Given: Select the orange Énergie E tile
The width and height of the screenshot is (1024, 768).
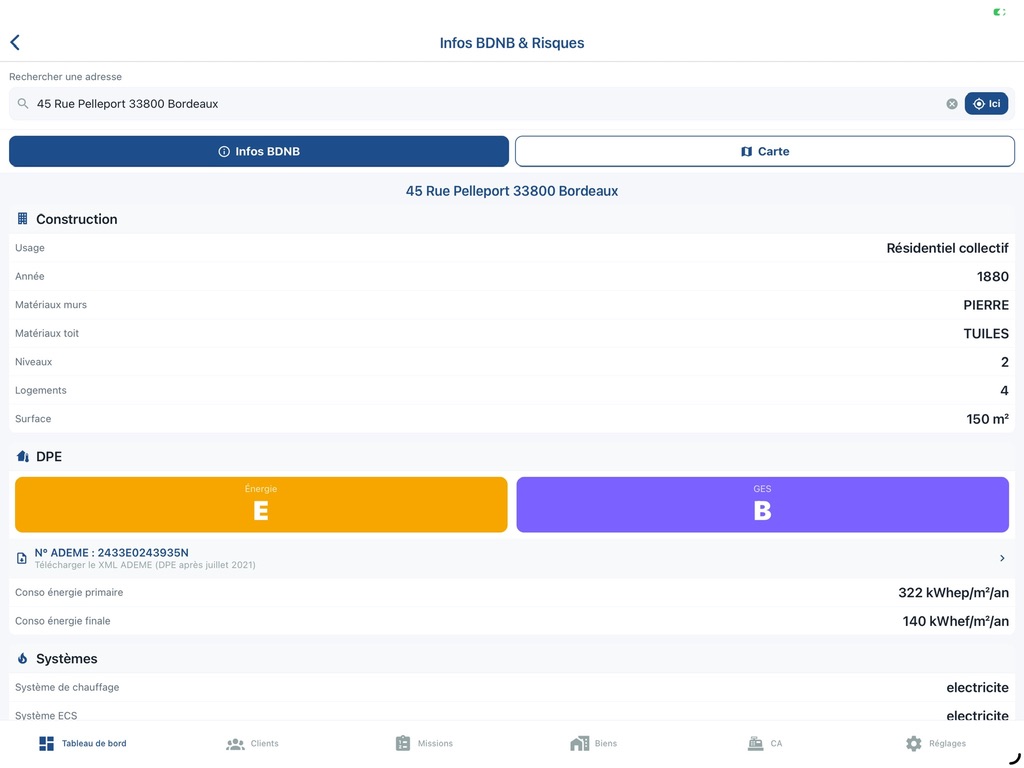Looking at the screenshot, I should pyautogui.click(x=261, y=504).
